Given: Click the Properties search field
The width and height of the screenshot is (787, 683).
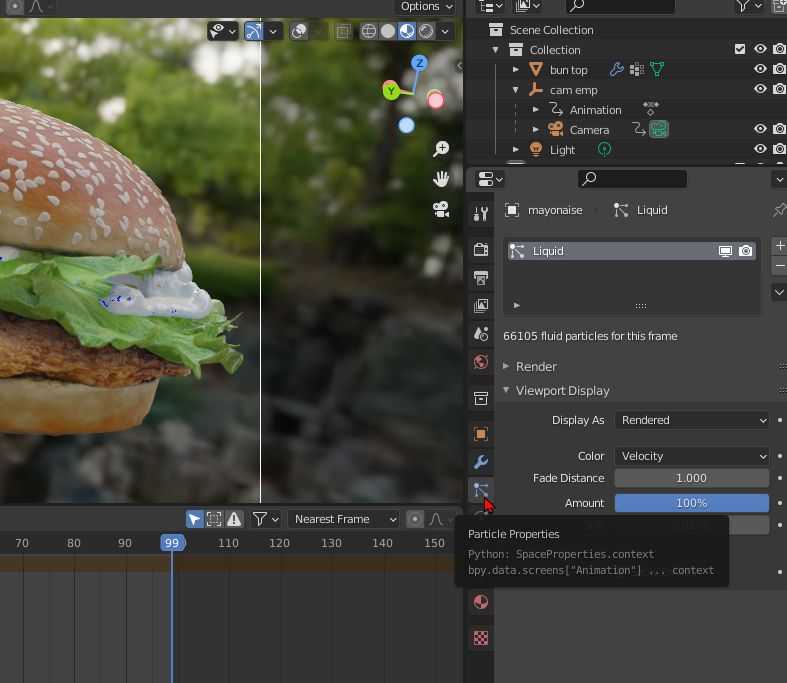Looking at the screenshot, I should coord(632,179).
